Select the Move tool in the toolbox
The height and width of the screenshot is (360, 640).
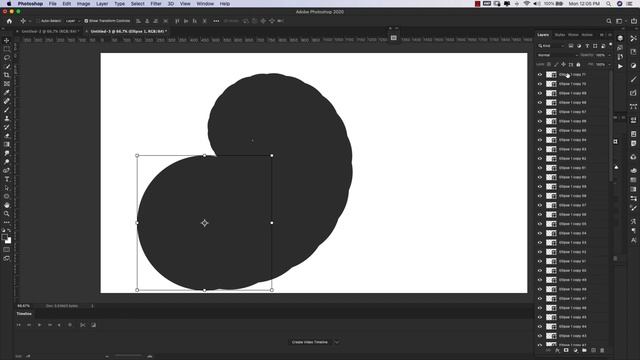tap(7, 40)
